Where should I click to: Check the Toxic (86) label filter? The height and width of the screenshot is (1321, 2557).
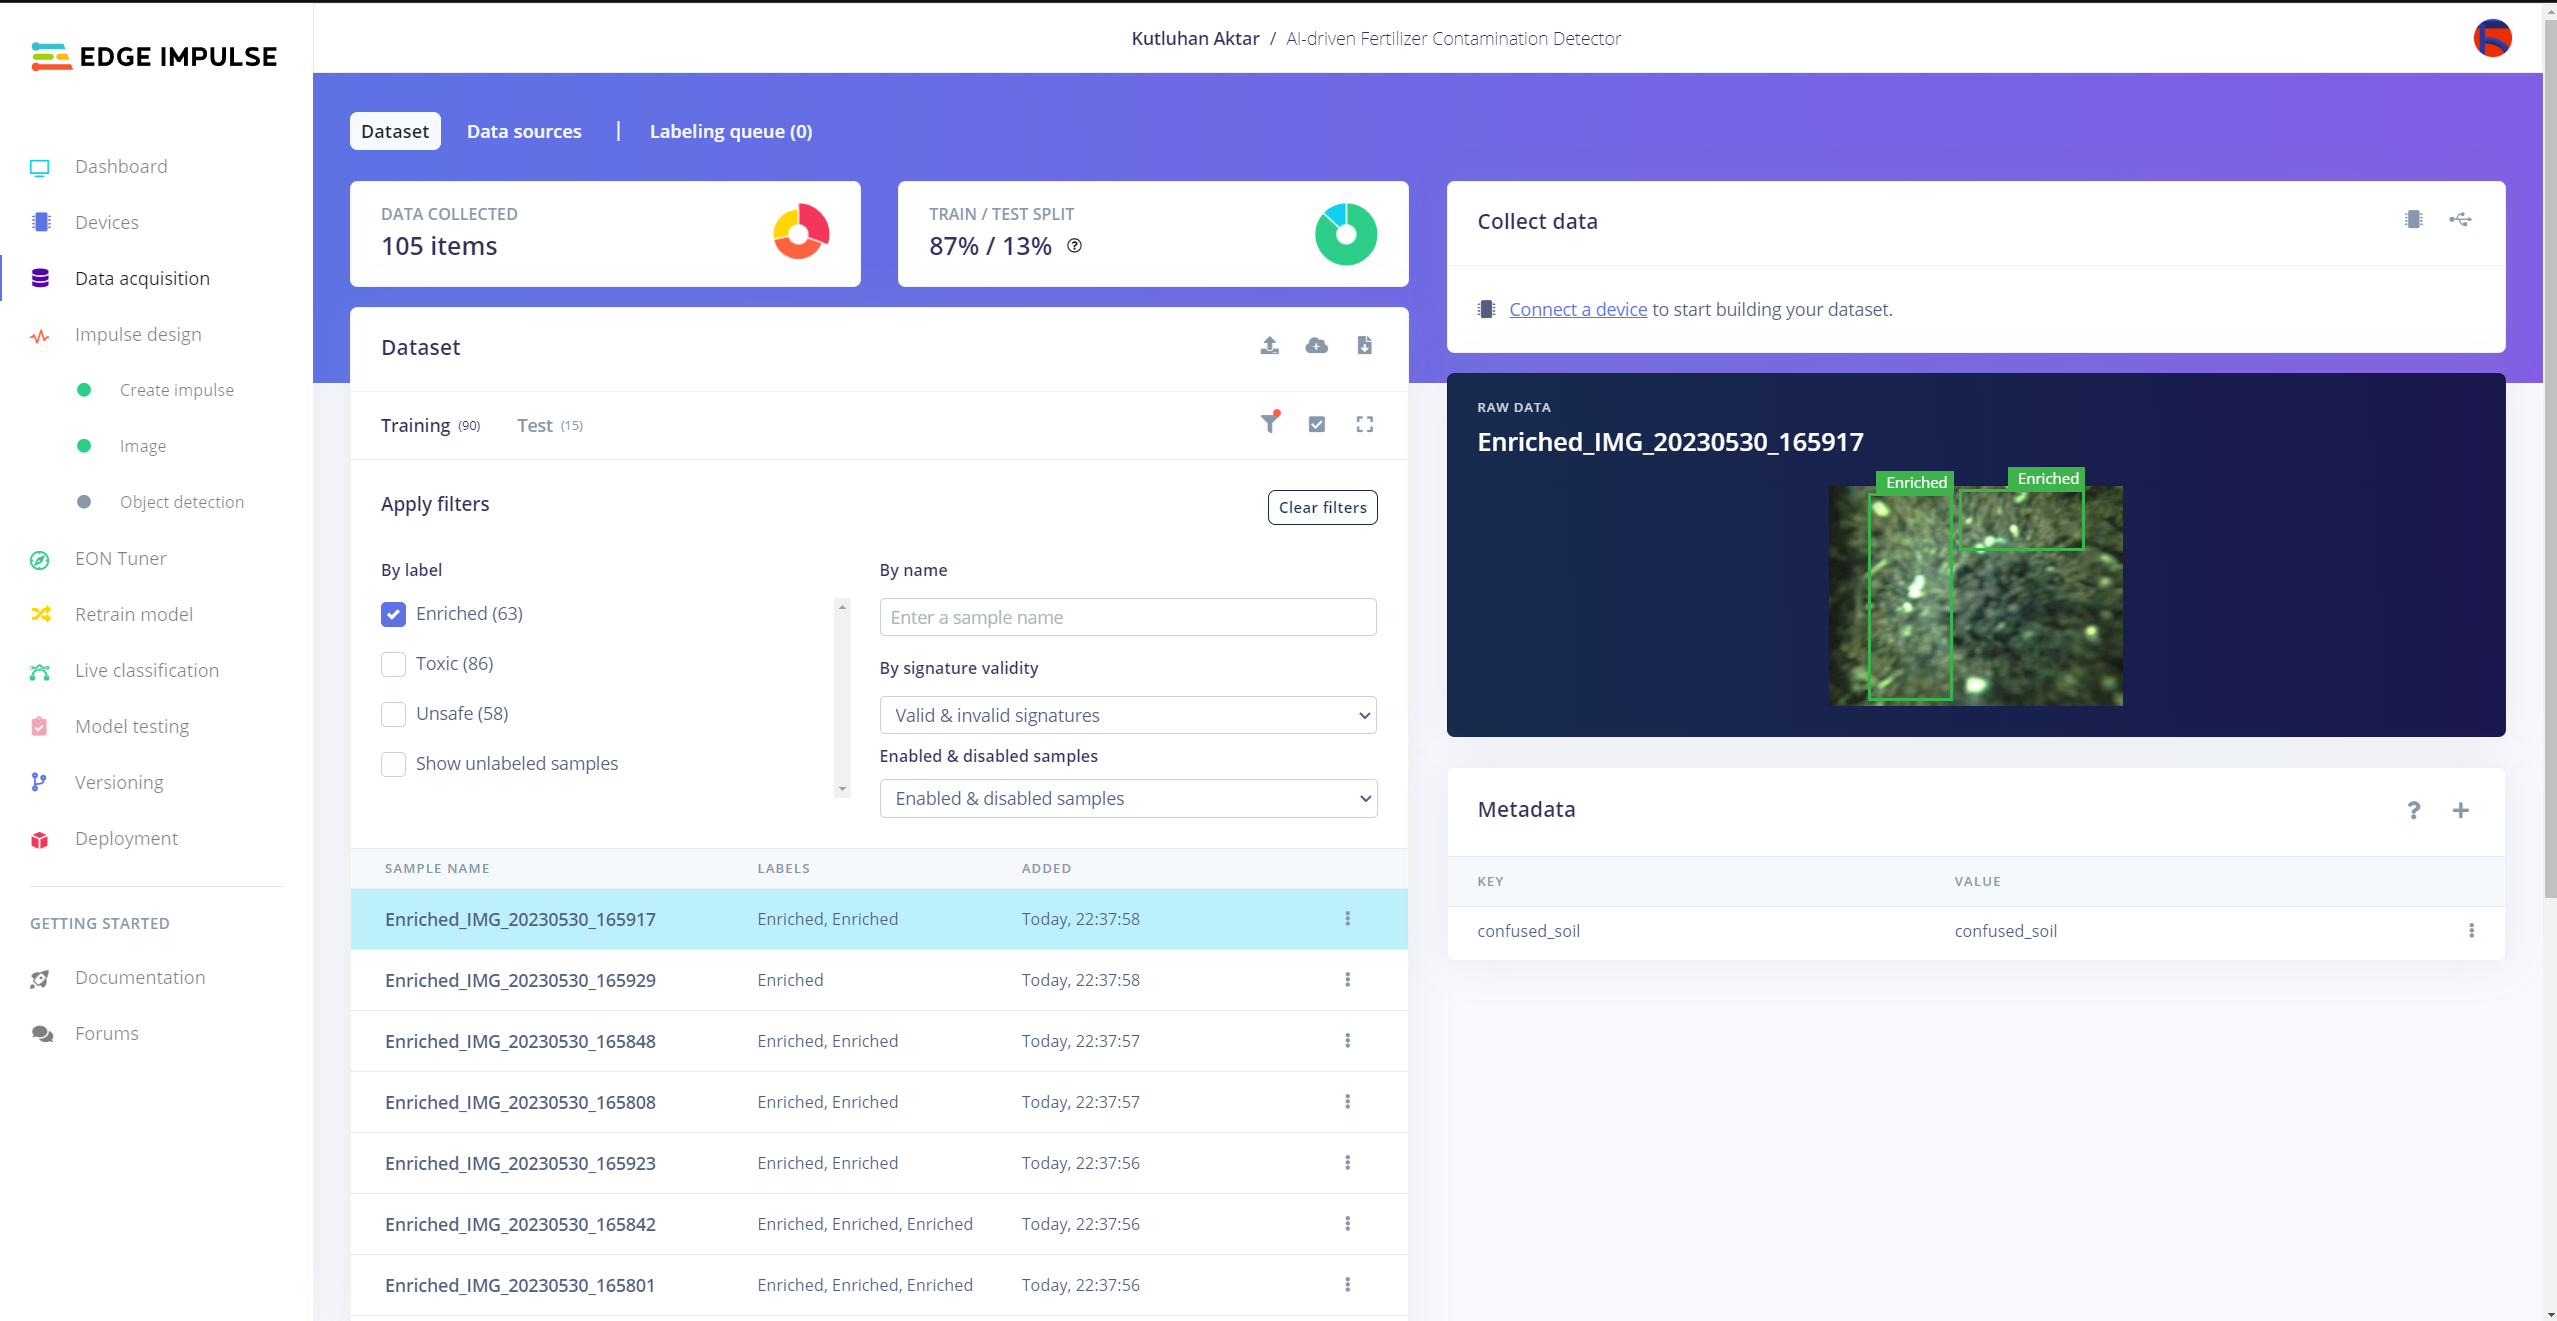(x=393, y=664)
